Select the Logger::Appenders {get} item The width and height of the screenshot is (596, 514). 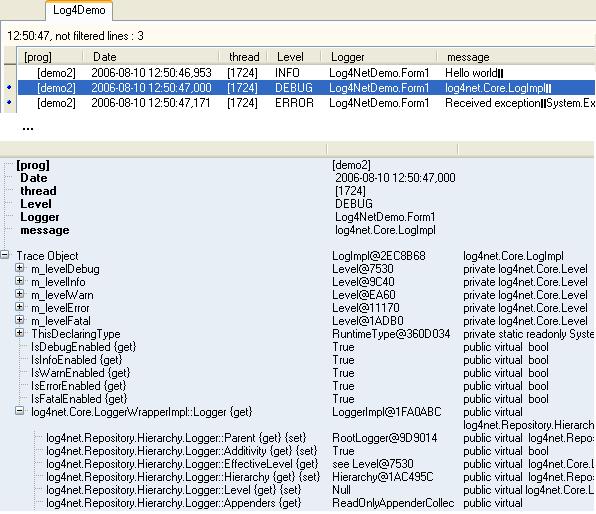coord(174,503)
